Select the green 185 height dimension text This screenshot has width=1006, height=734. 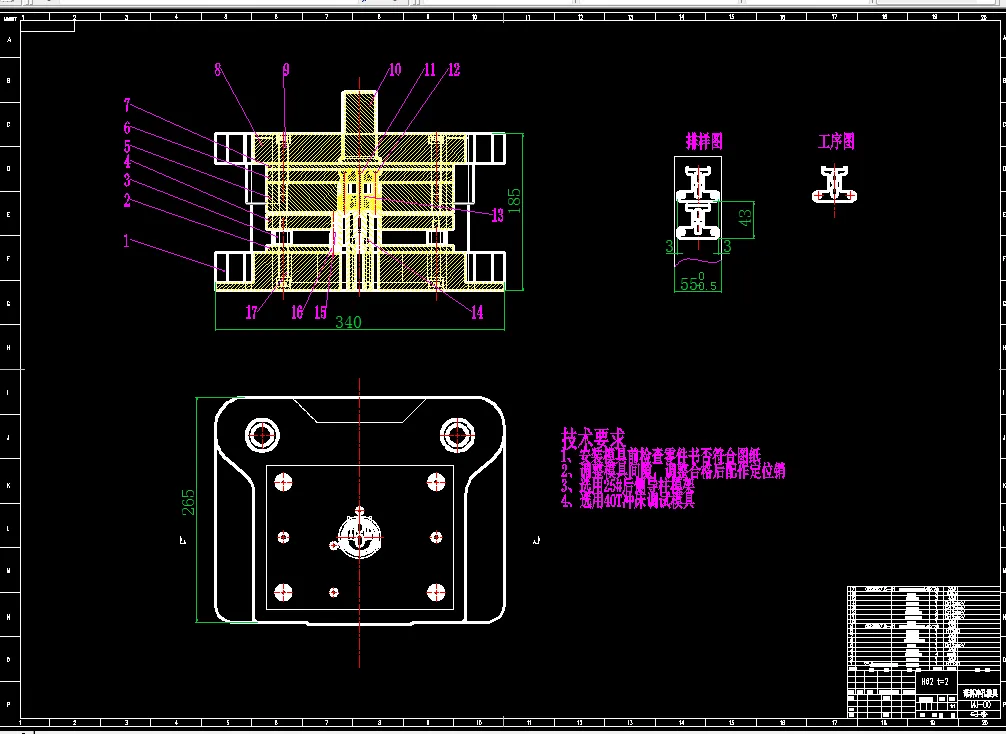515,200
